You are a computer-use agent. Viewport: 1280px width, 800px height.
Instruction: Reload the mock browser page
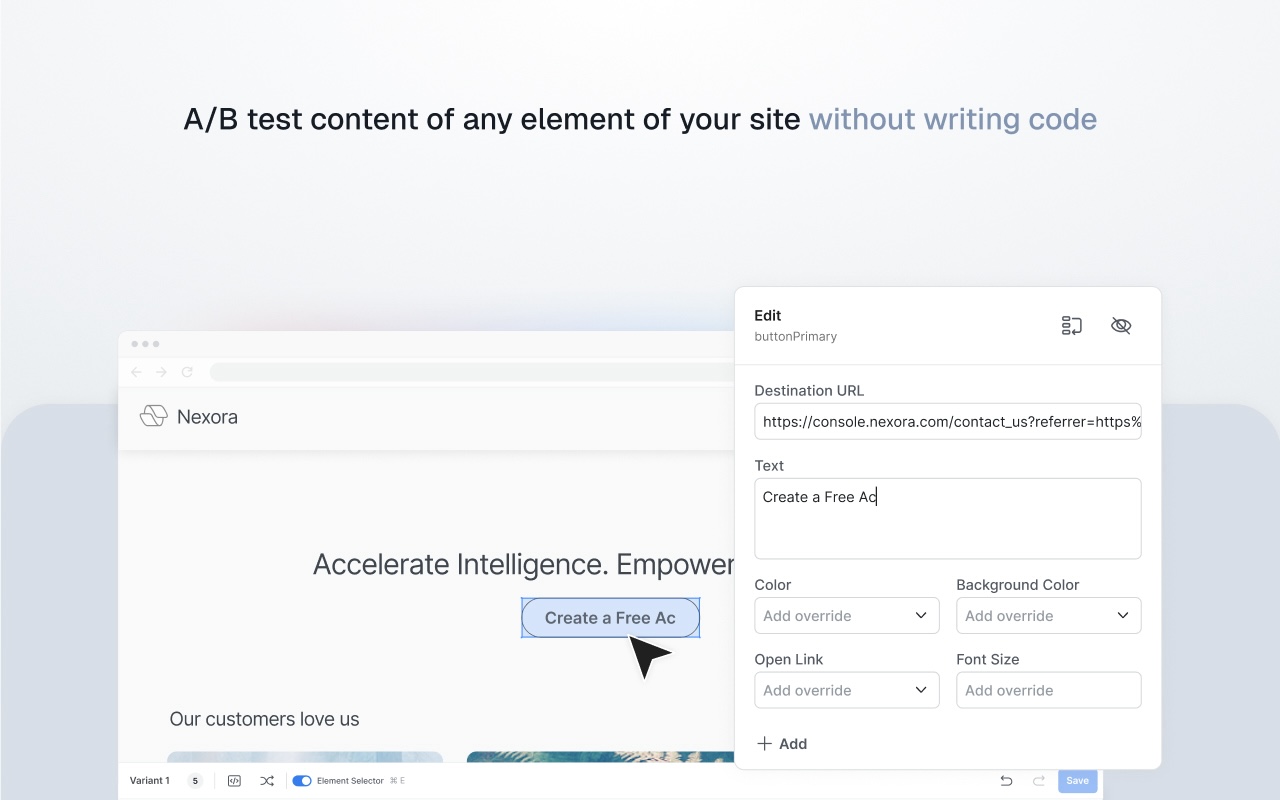pyautogui.click(x=187, y=372)
